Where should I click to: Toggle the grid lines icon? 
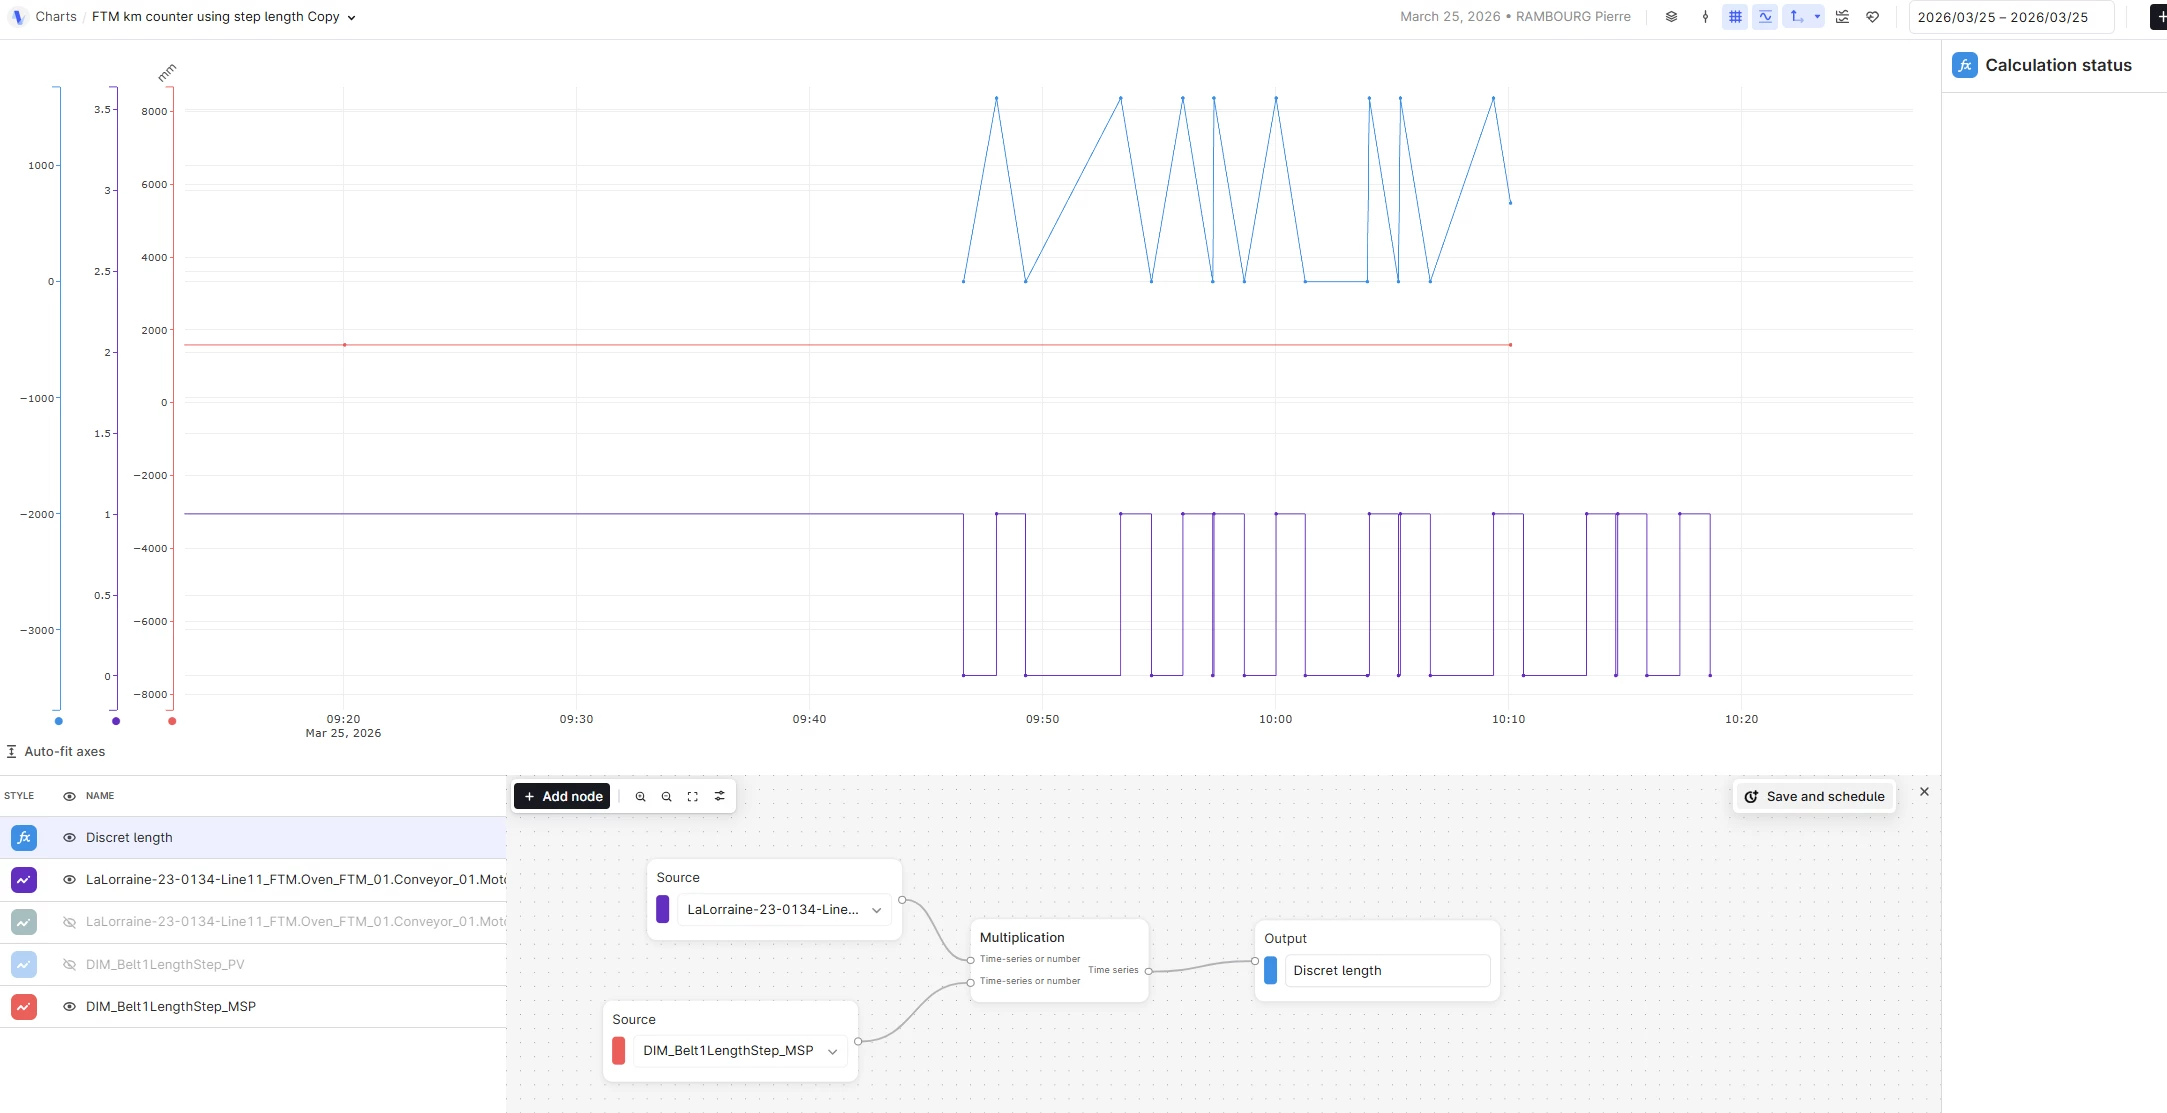(x=1735, y=17)
